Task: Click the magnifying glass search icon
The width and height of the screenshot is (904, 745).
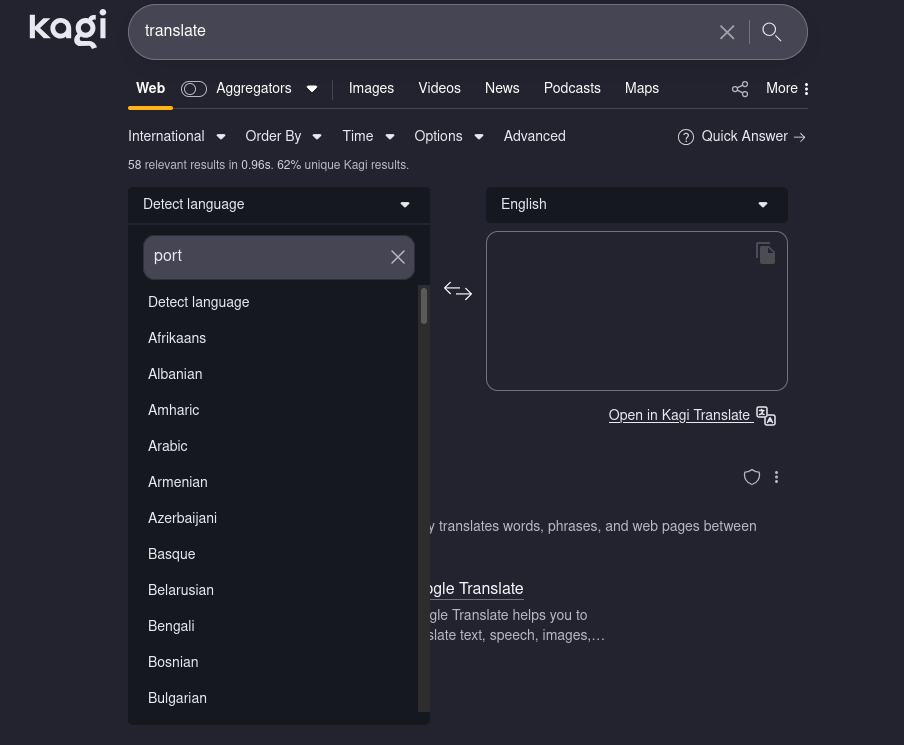Action: point(772,32)
